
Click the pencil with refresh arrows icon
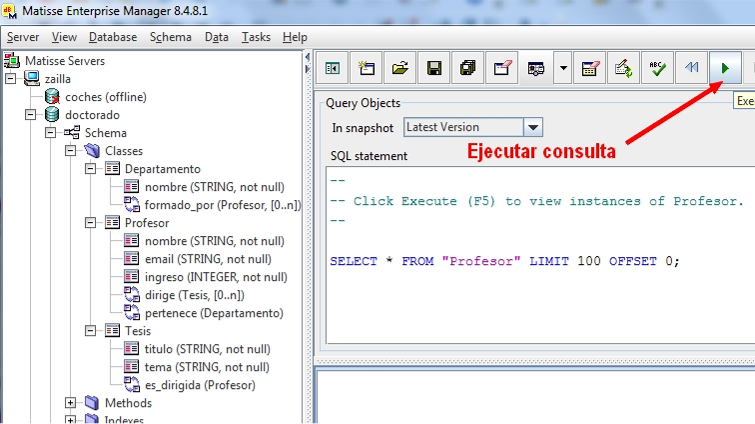(623, 68)
